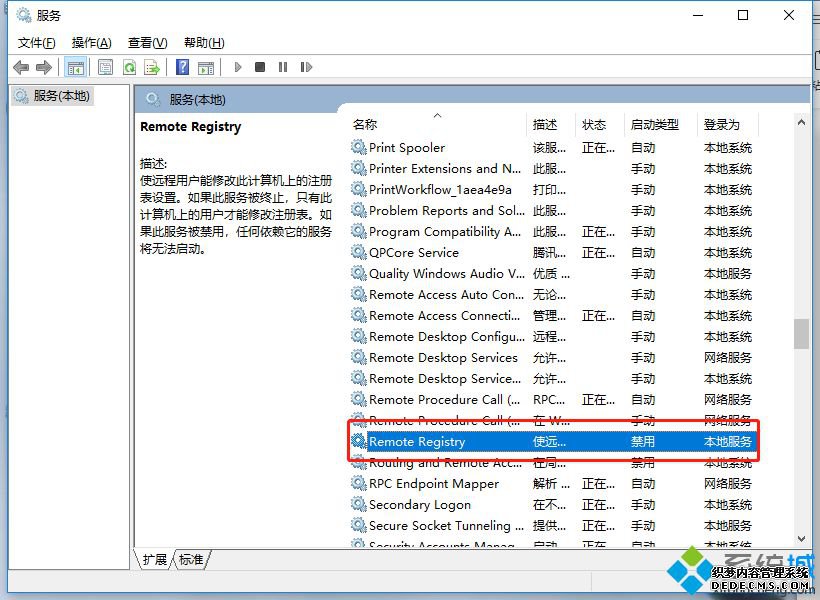Click 网络服务 logon of RPC Endpoint Mapper

[x=727, y=483]
